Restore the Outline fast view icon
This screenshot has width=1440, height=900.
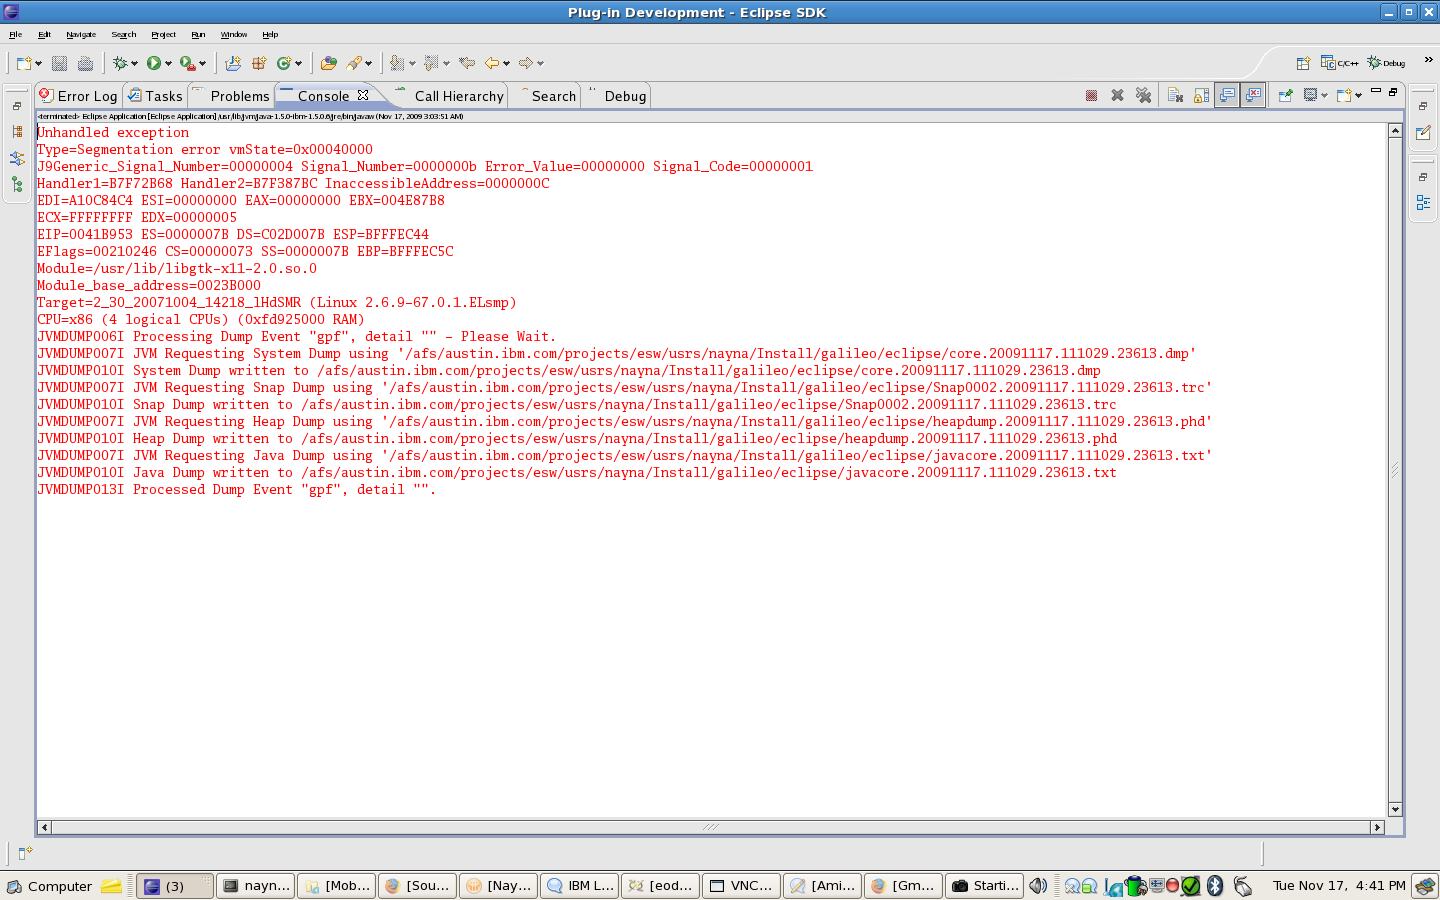pos(1423,203)
